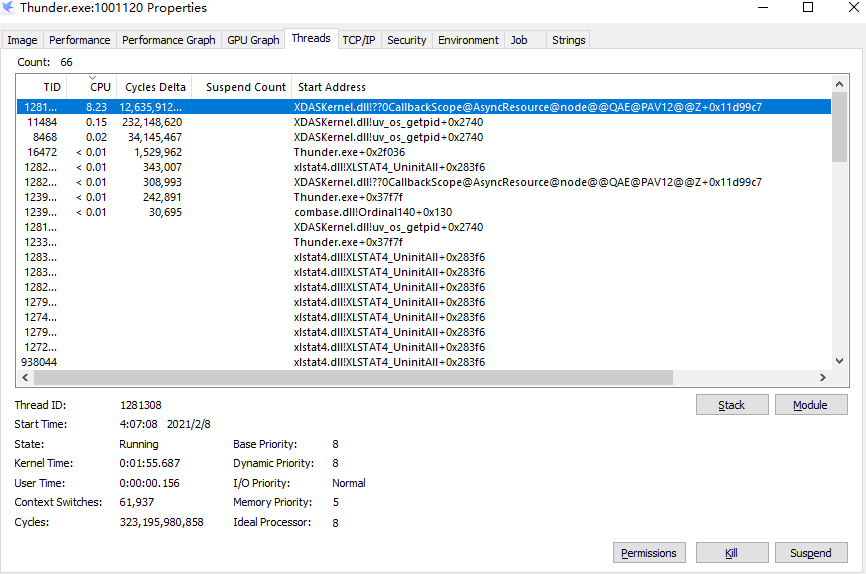This screenshot has width=866, height=574.
Task: Open the Module button
Action: tap(809, 405)
